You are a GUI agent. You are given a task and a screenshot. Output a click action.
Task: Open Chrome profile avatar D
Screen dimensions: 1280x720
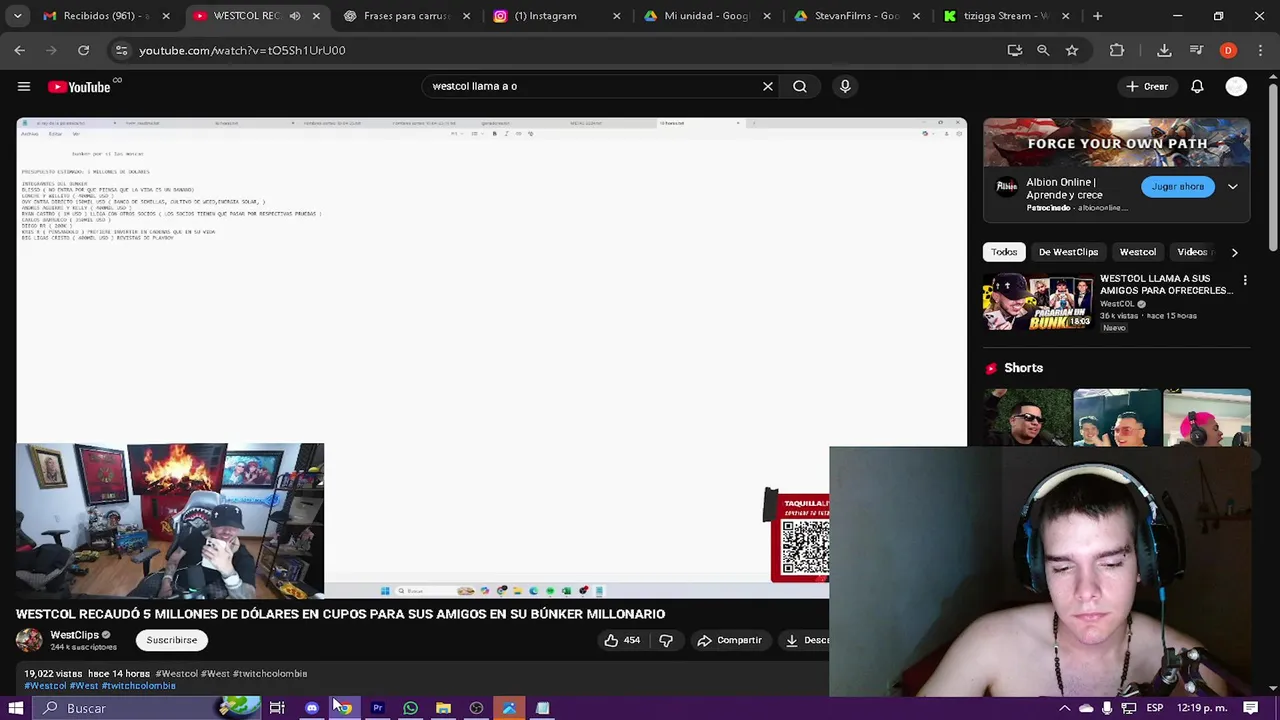coord(1228,50)
